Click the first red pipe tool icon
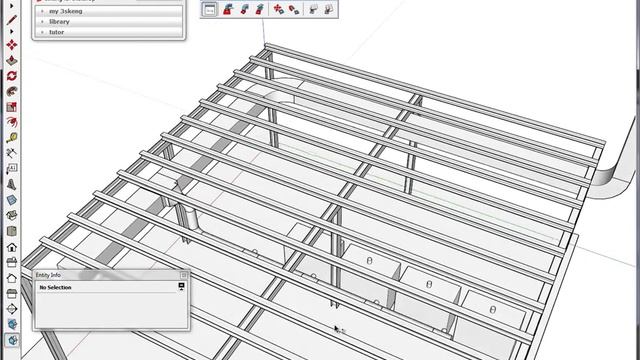This screenshot has width=640, height=360. coord(228,9)
